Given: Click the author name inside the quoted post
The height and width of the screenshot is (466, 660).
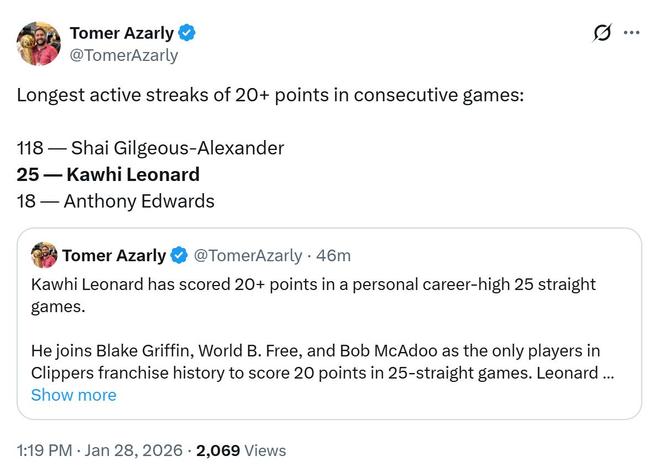Looking at the screenshot, I should tap(115, 256).
